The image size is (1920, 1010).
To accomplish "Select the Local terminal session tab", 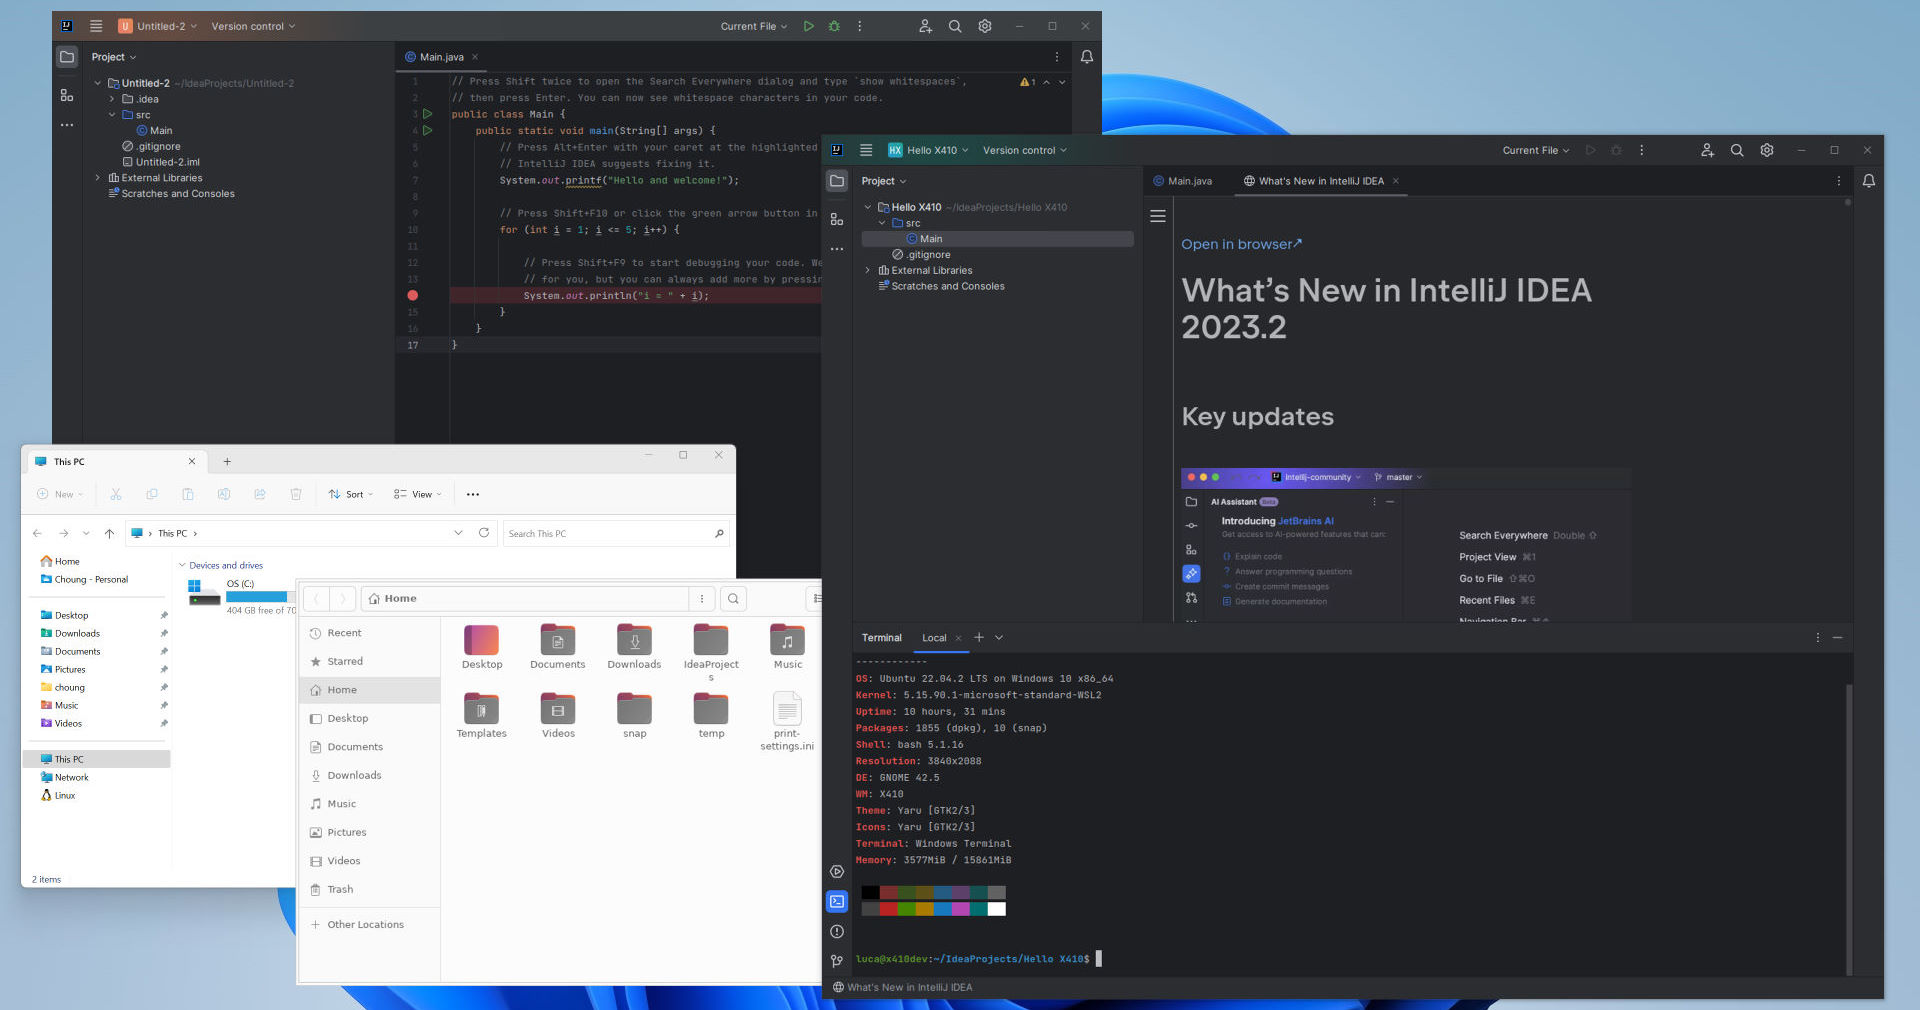I will (x=934, y=638).
